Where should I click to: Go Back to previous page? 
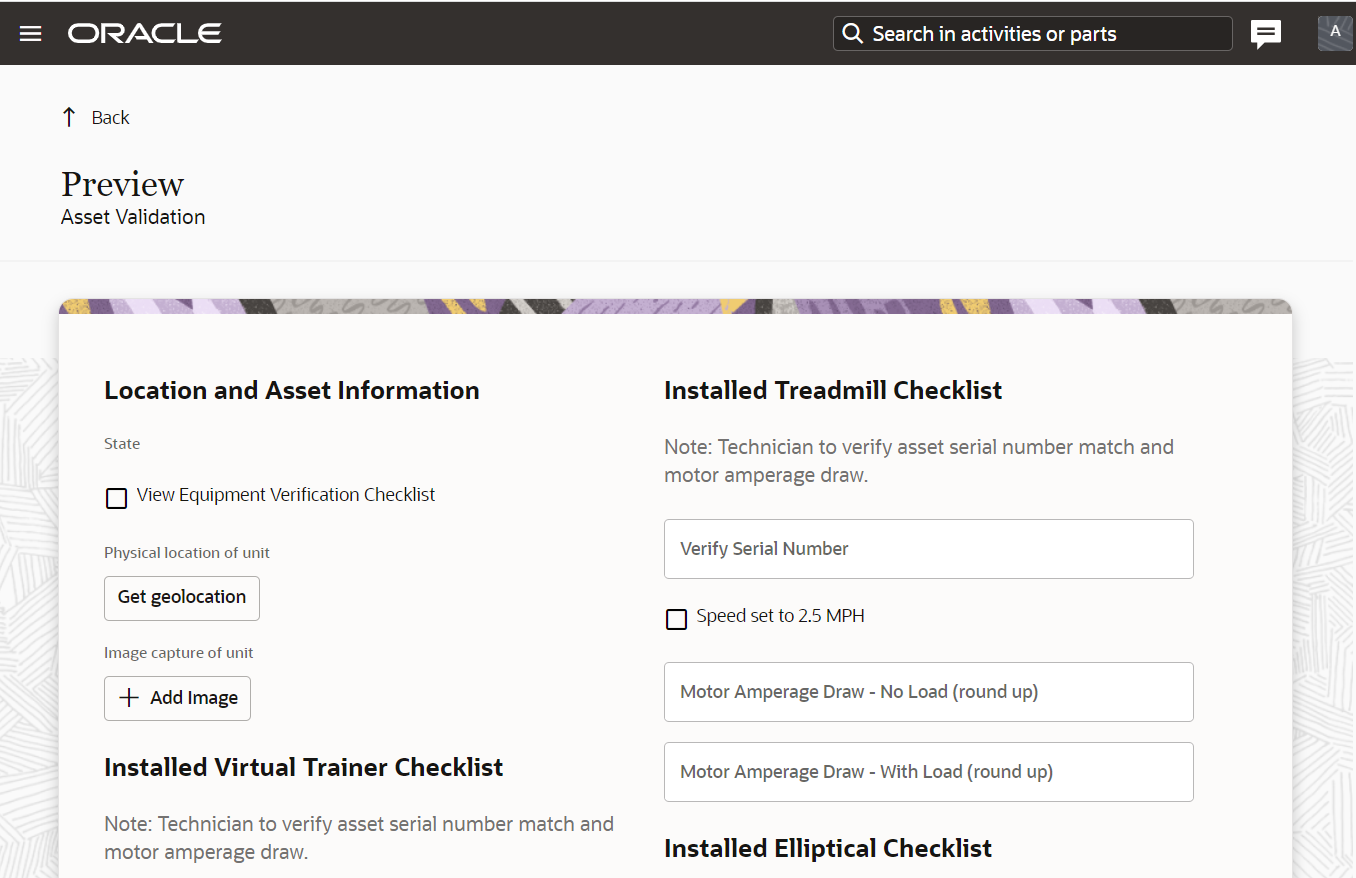pyautogui.click(x=110, y=117)
